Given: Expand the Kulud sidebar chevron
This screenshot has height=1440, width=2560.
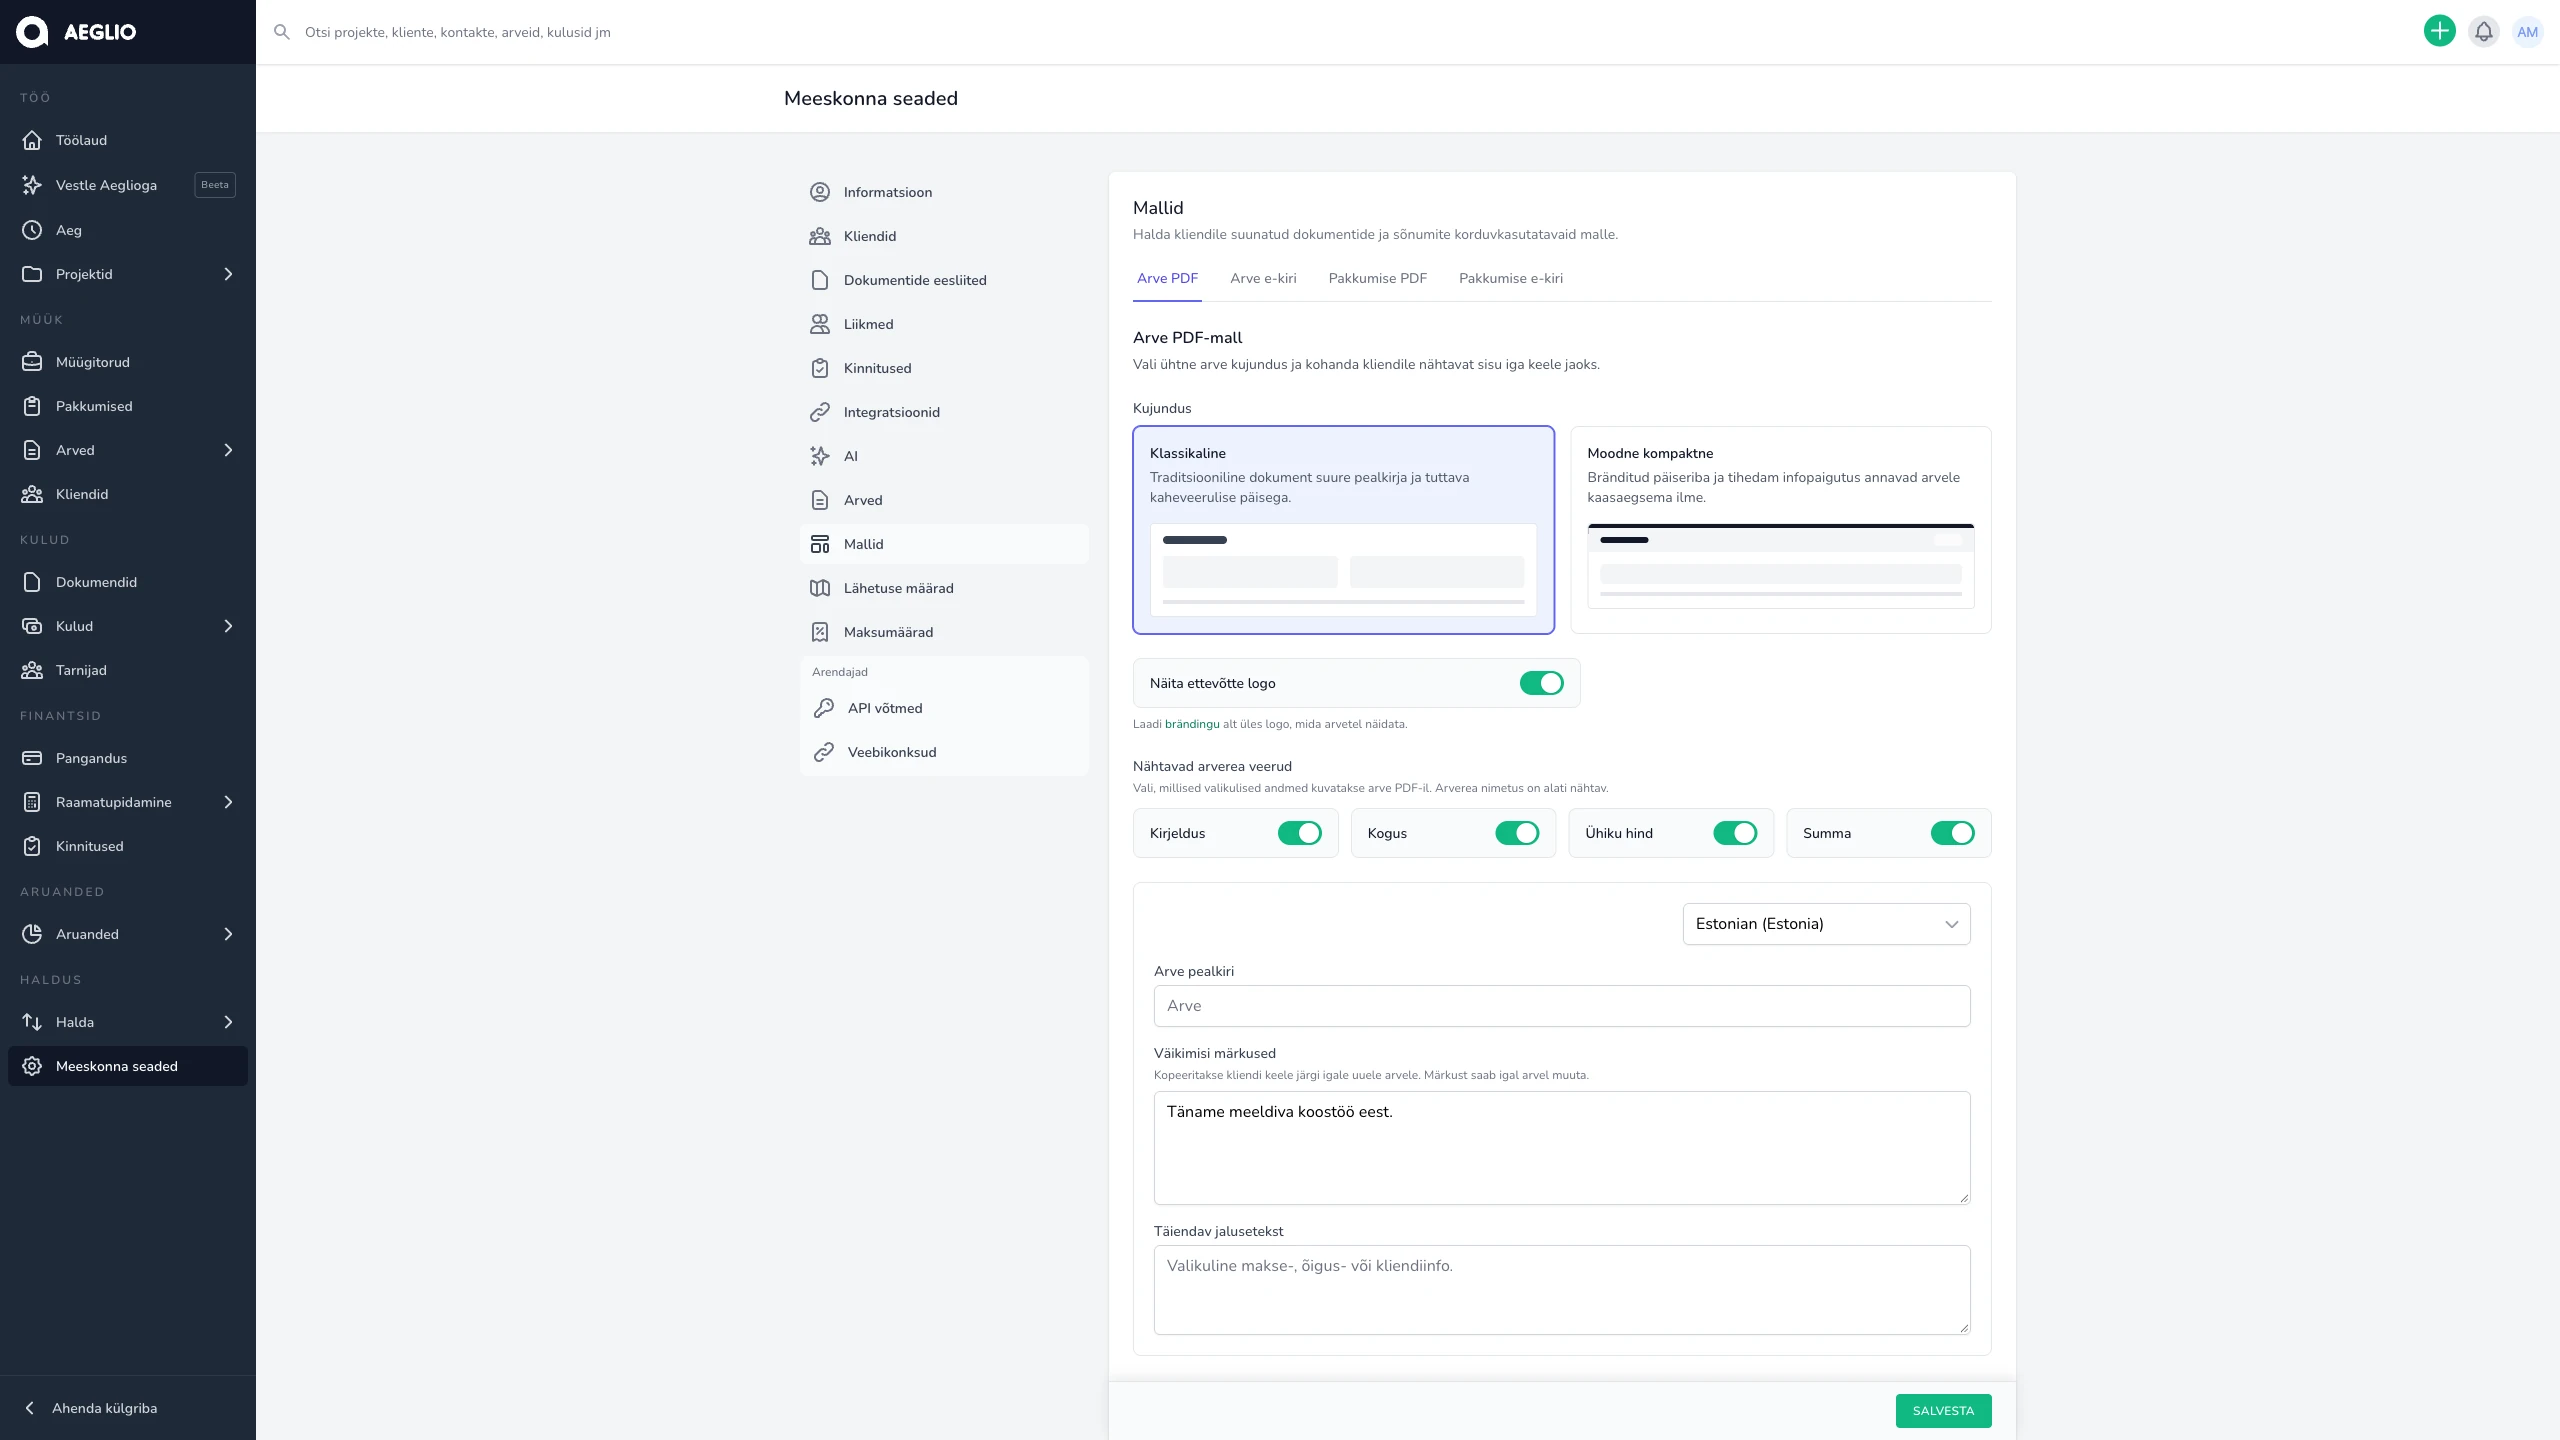Looking at the screenshot, I should (x=228, y=626).
